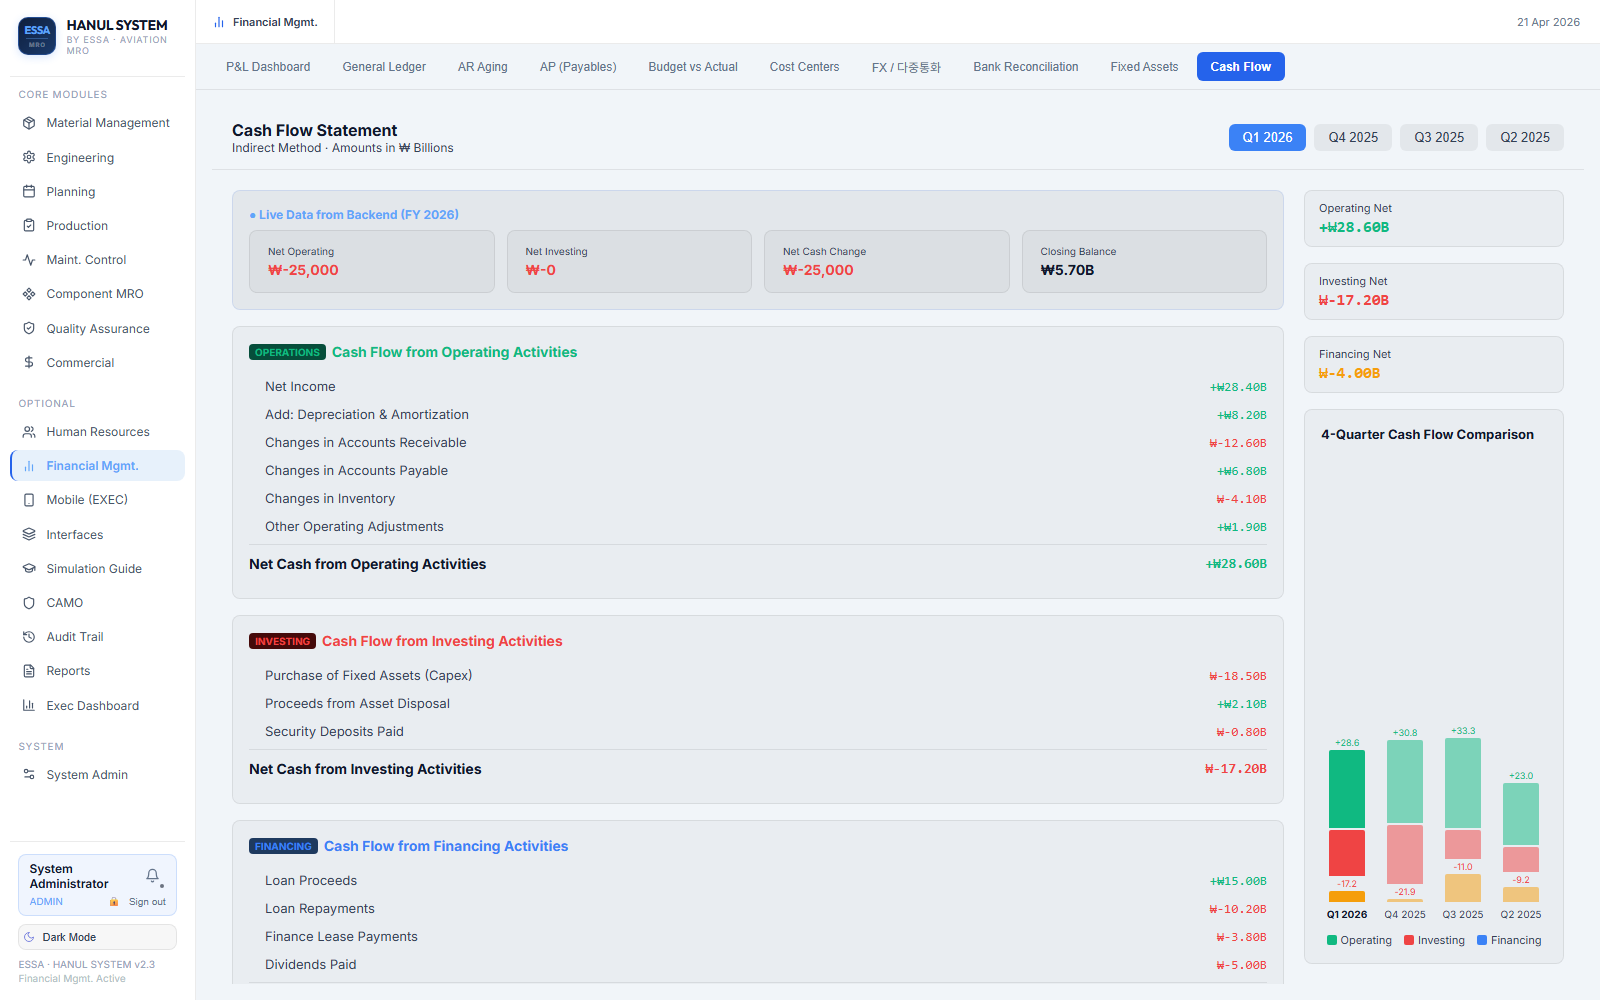Screen dimensions: 1600x1000
Task: Toggle Dark Mode
Action: pos(97,937)
